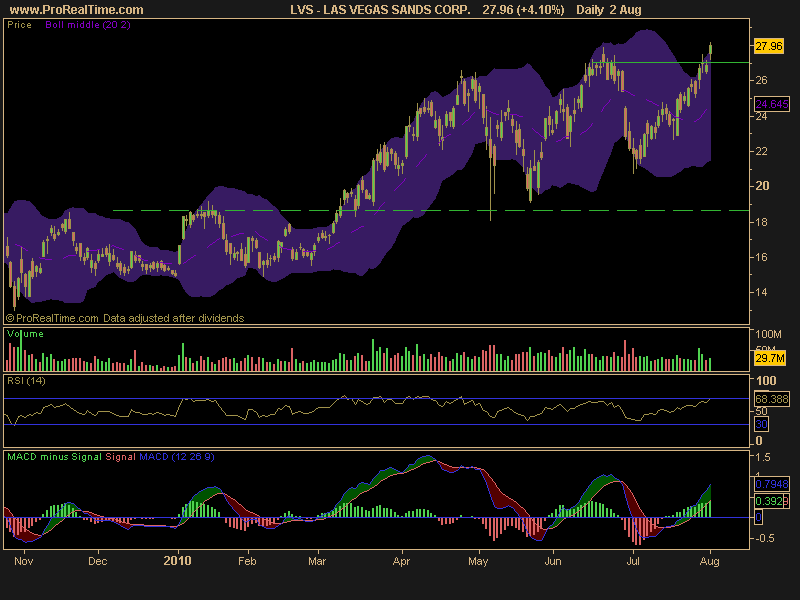Viewport: 800px width, 600px height.
Task: Select the LVS - LAS VEGAS SANDS CORP. title
Action: [380, 10]
